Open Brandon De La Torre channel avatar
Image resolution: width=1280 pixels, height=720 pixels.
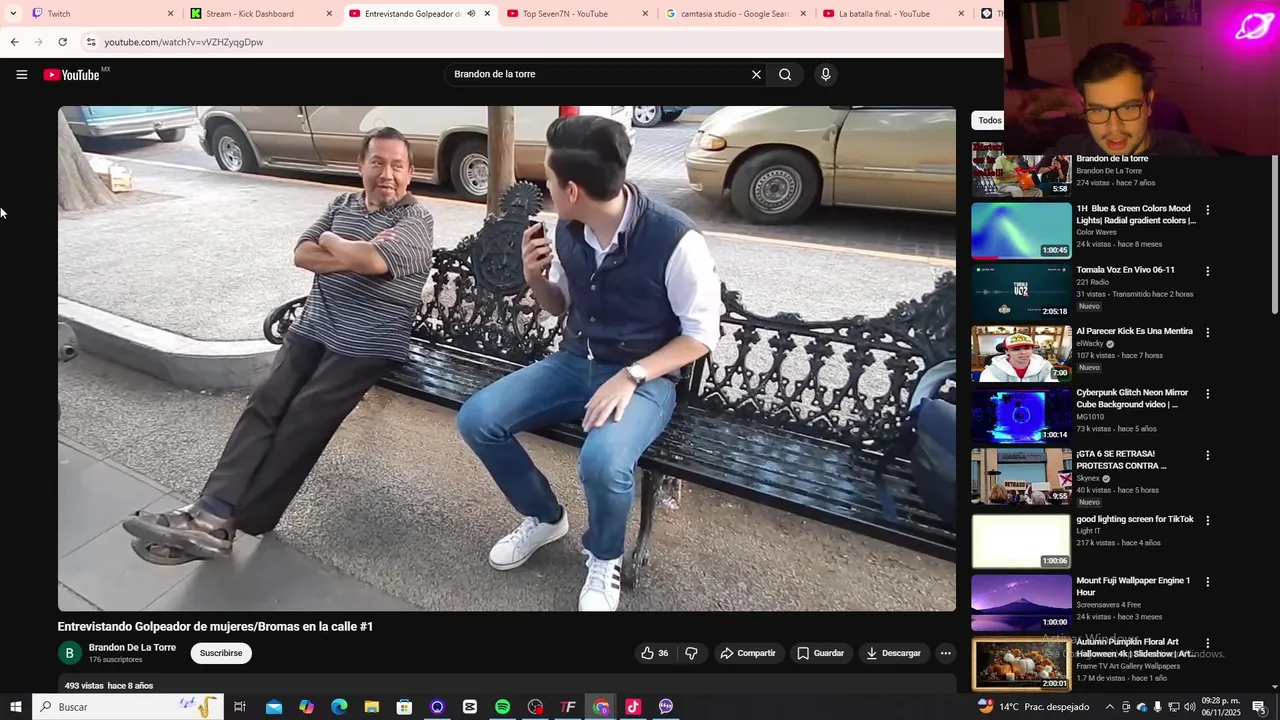[69, 653]
